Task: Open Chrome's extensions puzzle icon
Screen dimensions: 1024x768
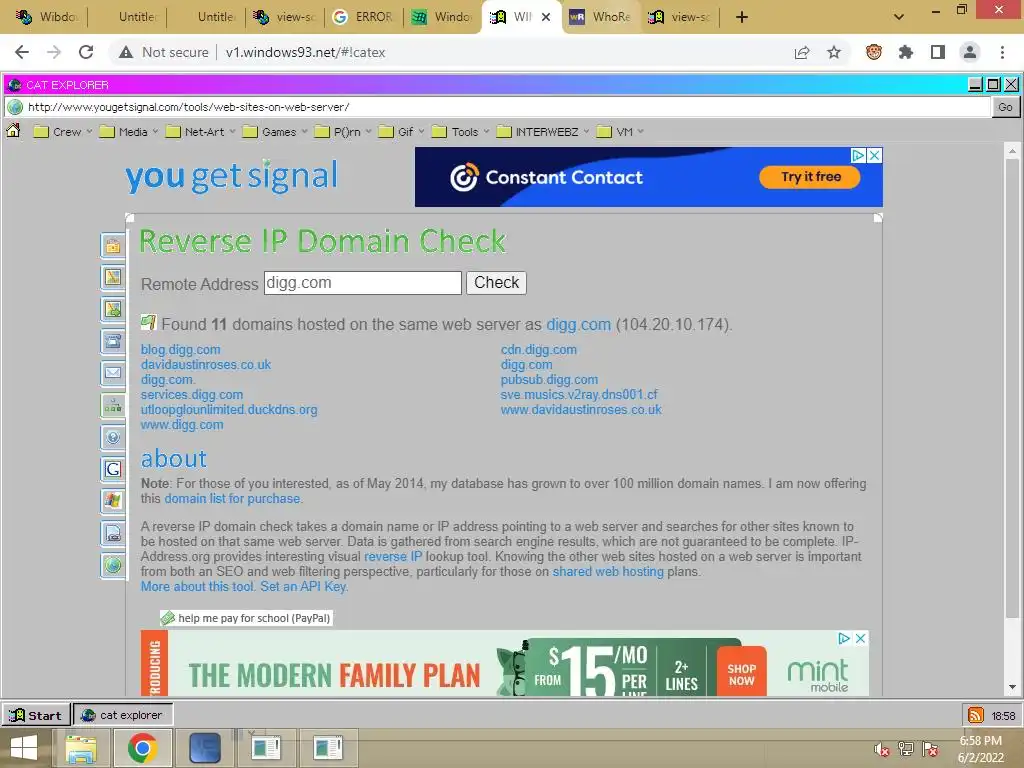Action: click(906, 52)
